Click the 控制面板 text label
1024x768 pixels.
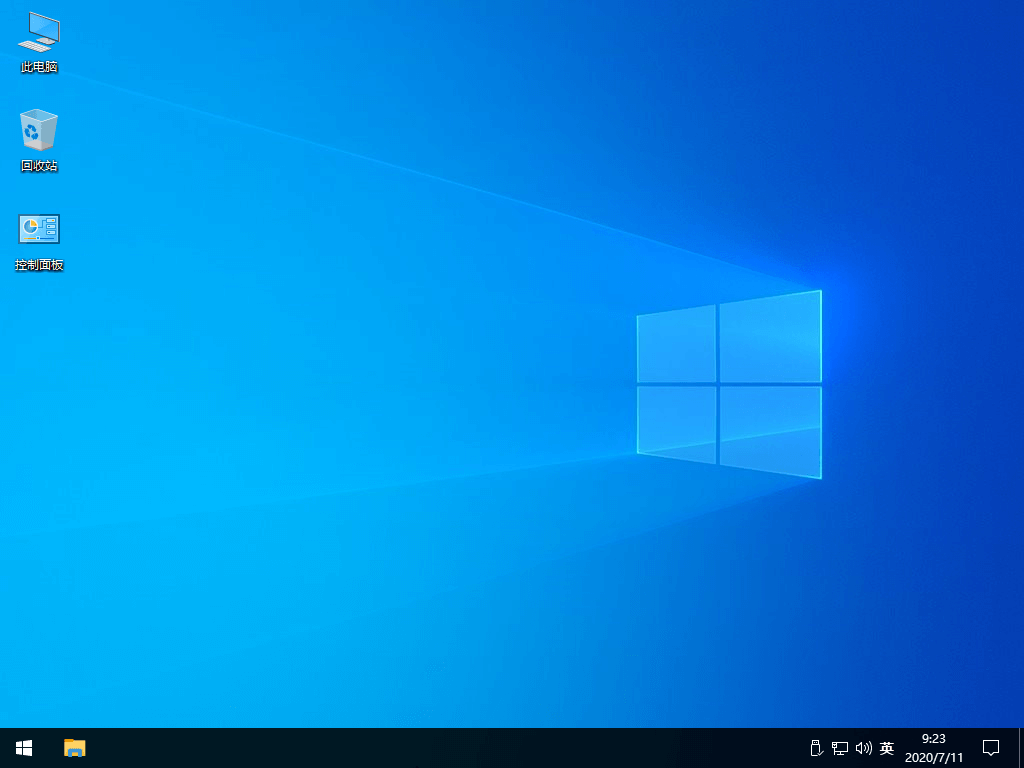[39, 265]
